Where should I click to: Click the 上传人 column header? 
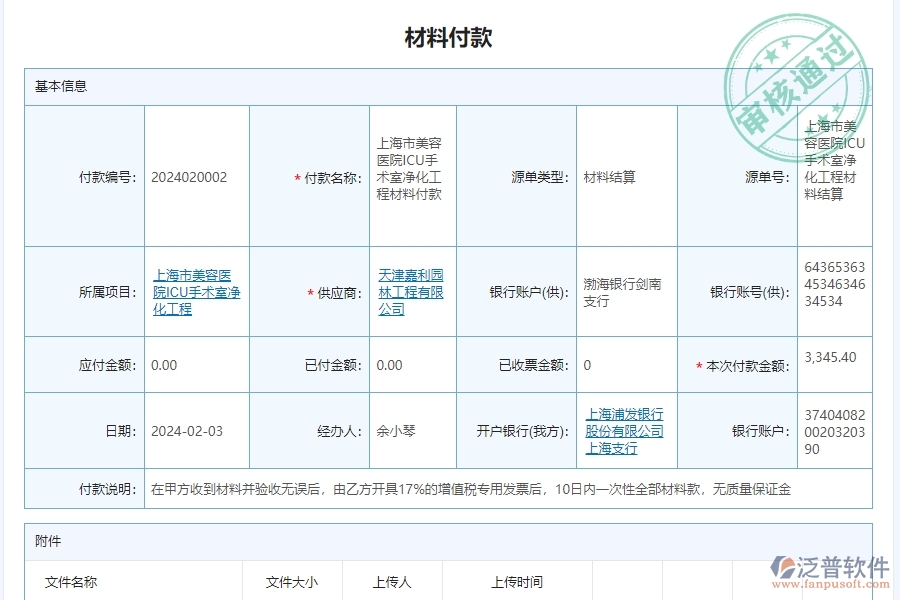coord(391,582)
